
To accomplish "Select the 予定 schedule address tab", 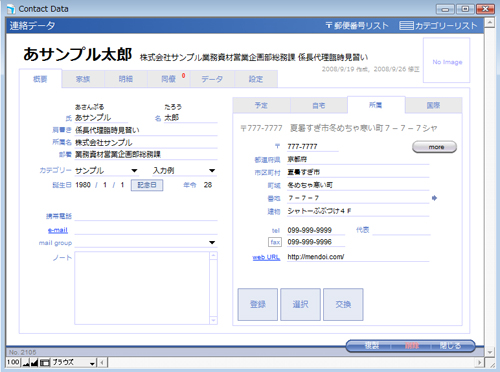I will [x=261, y=105].
